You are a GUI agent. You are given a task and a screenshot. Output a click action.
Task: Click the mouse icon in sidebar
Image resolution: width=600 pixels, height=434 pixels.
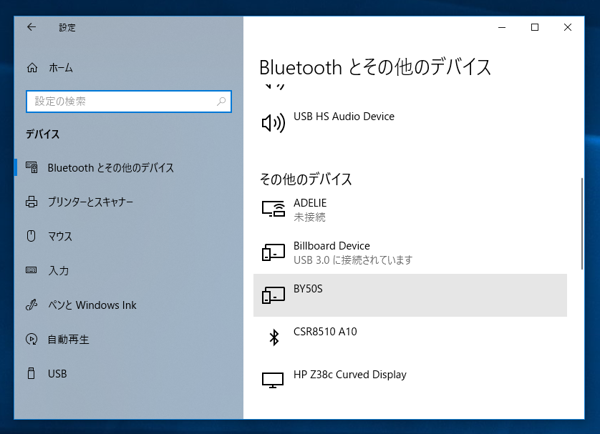point(31,236)
